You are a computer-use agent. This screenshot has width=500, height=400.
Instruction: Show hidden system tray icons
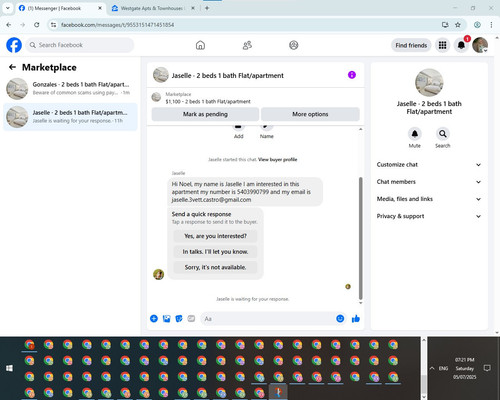tap(432, 368)
